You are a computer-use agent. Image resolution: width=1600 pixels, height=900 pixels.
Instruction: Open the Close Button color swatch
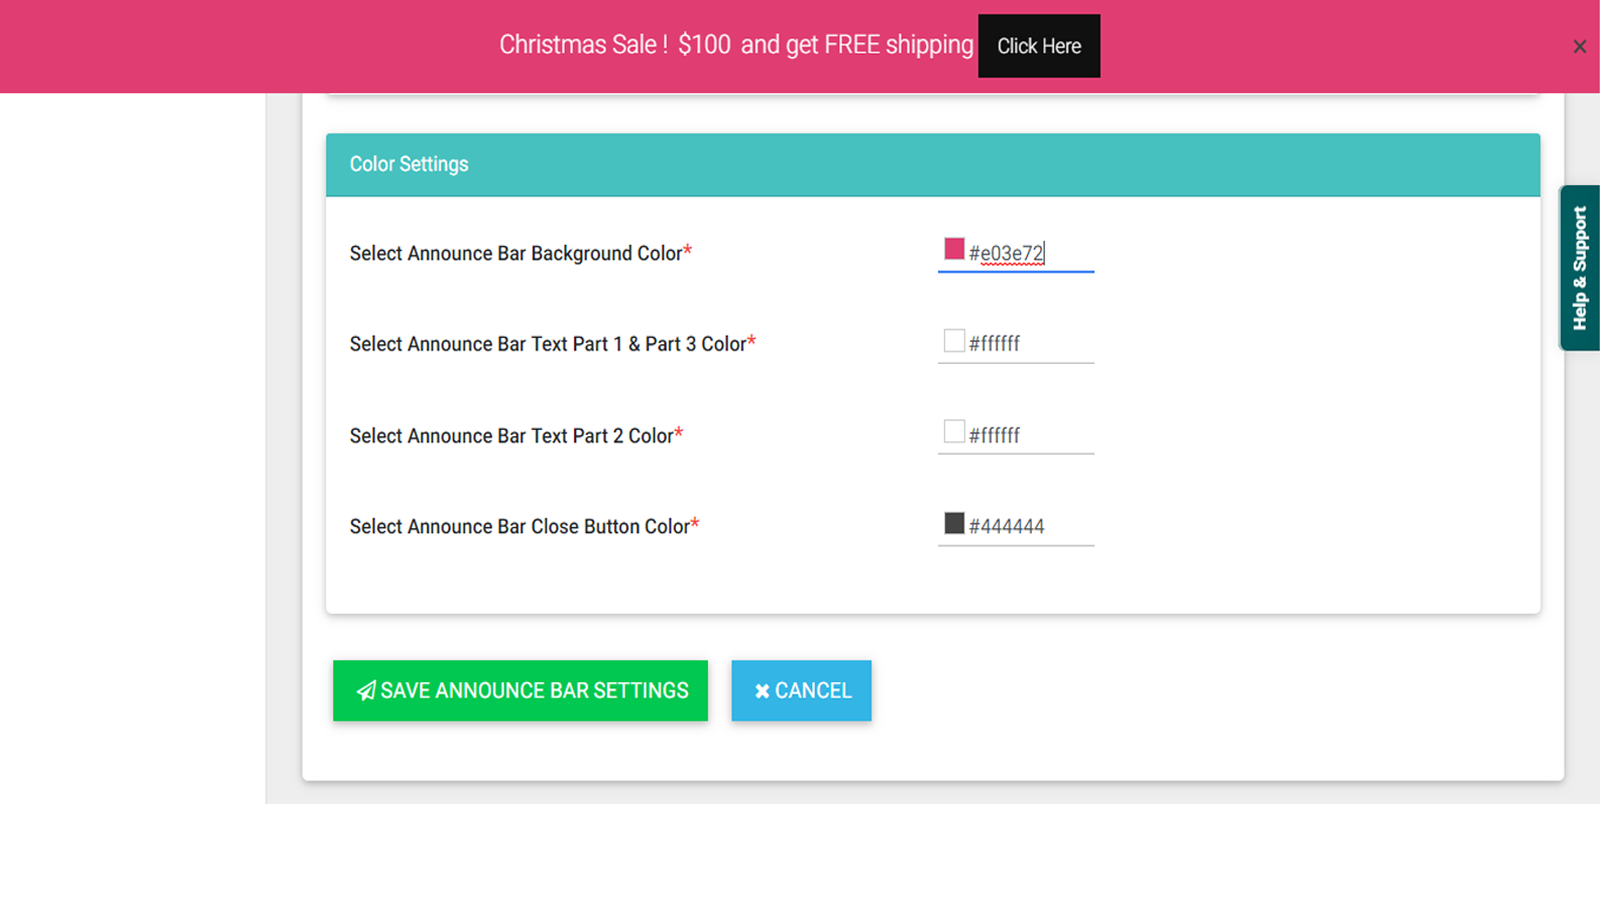952,523
